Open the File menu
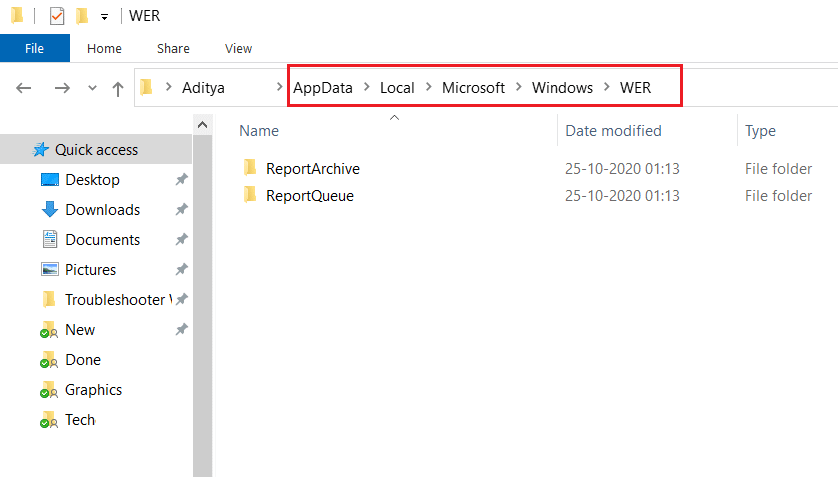Viewport: 838px width, 477px height. [x=34, y=48]
